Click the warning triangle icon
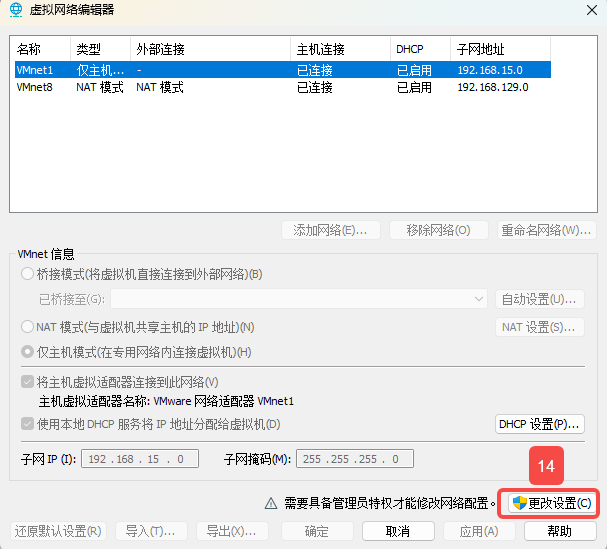607x549 pixels. point(271,503)
